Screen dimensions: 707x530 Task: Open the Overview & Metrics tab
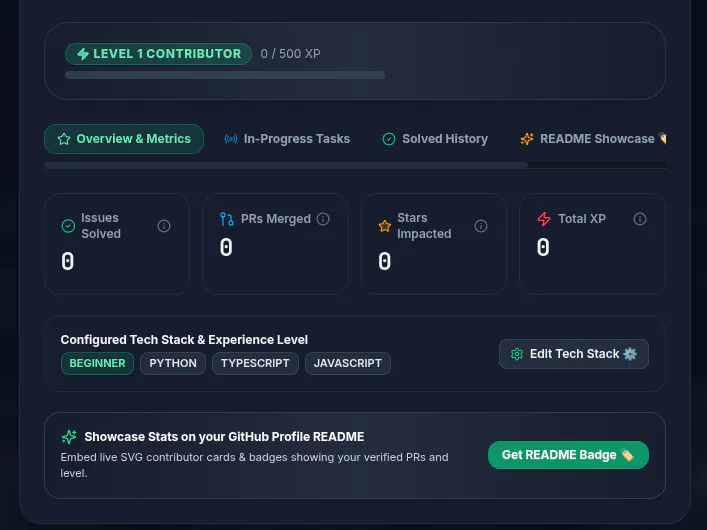pos(124,139)
